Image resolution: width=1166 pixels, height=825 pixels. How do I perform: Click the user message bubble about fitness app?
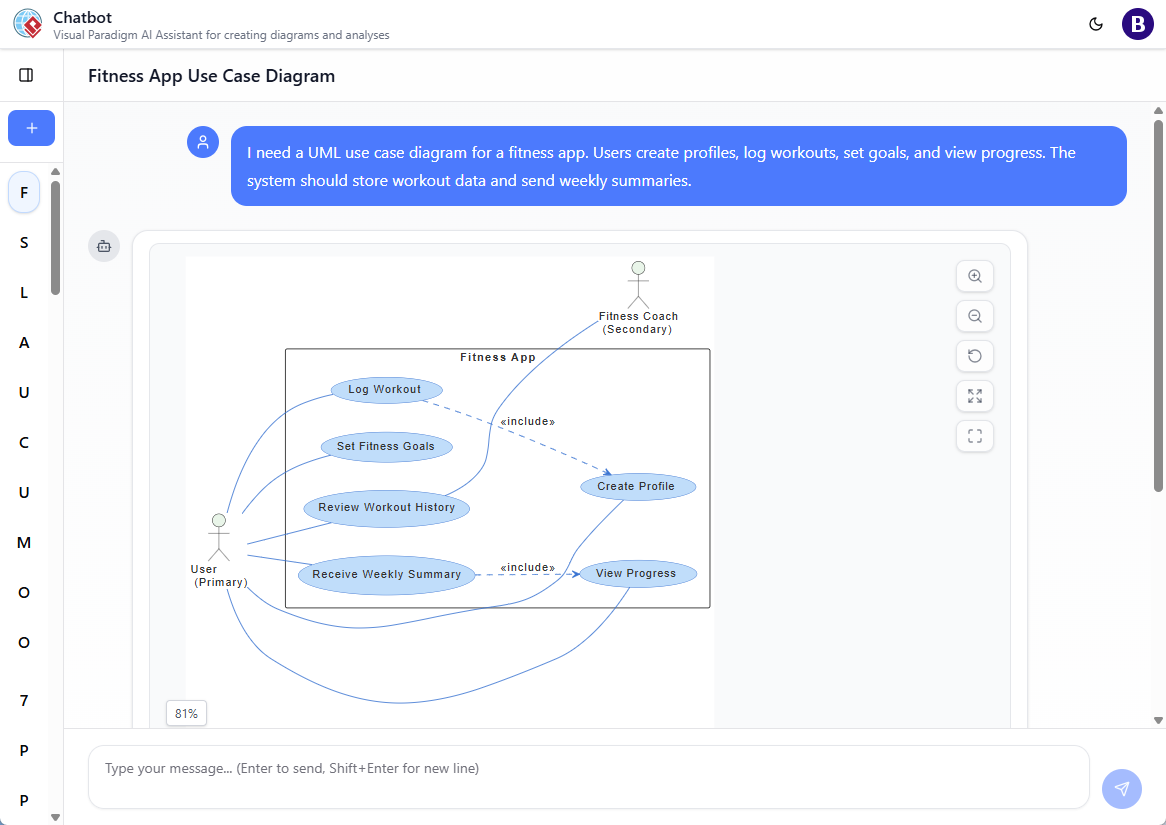[679, 166]
